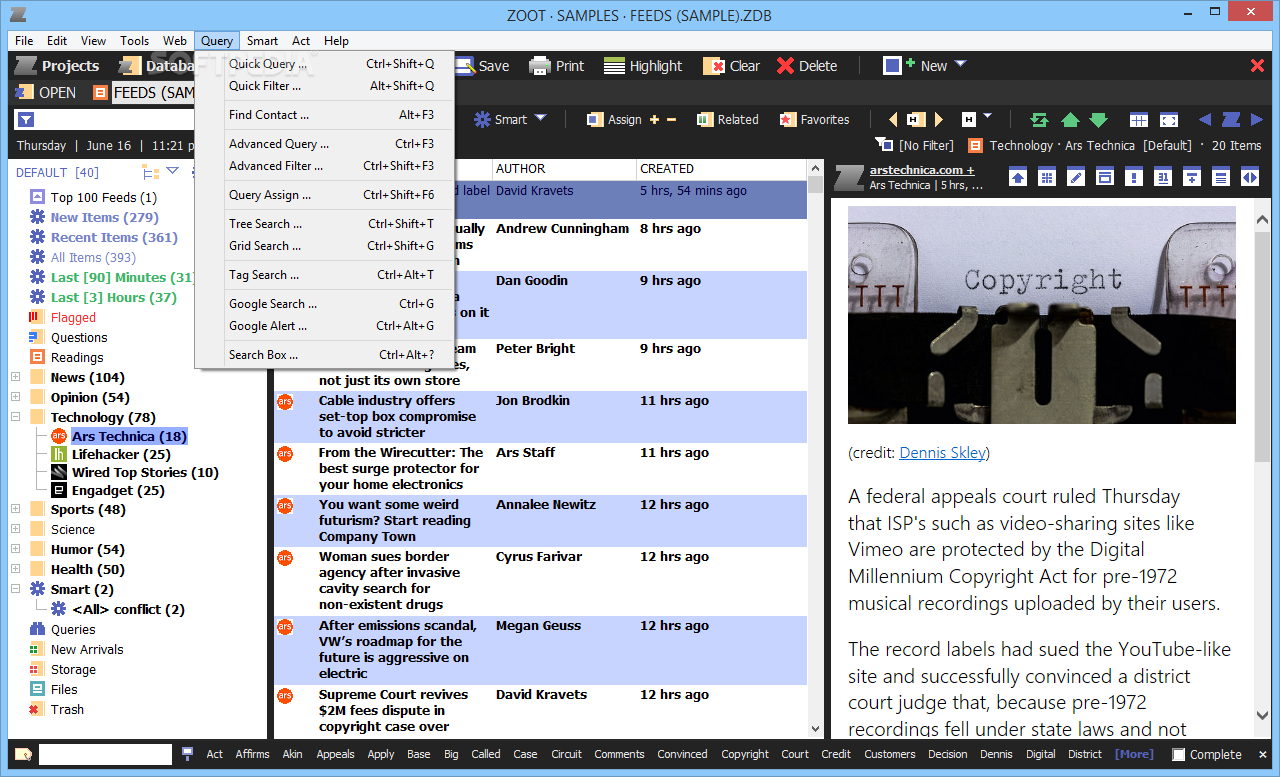Choose Tag Search in the menu

[325, 275]
